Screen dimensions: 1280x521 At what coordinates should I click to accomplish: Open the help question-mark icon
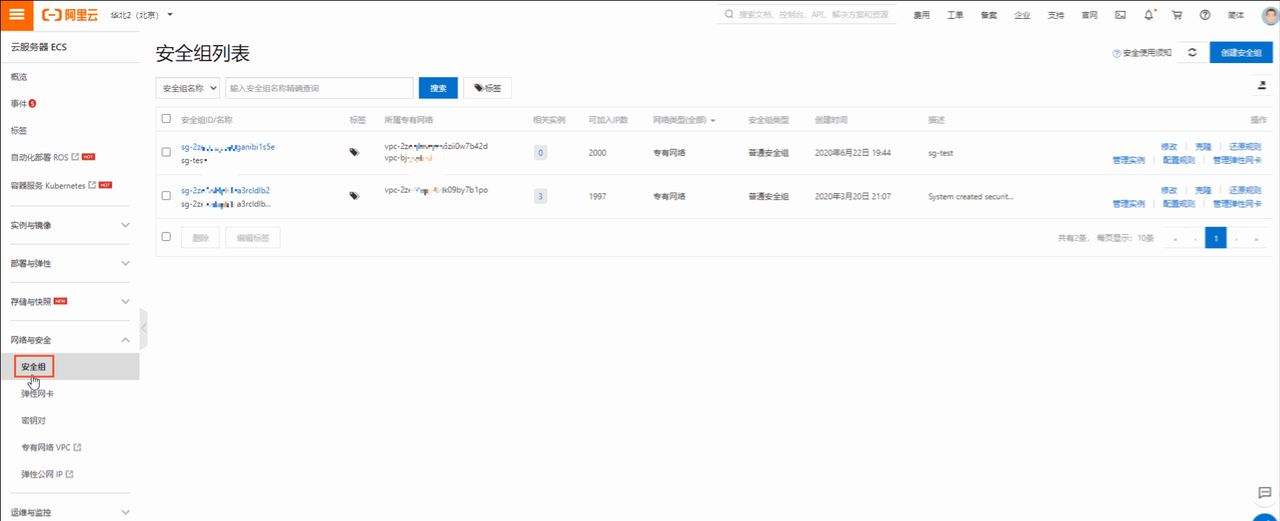tap(1205, 15)
